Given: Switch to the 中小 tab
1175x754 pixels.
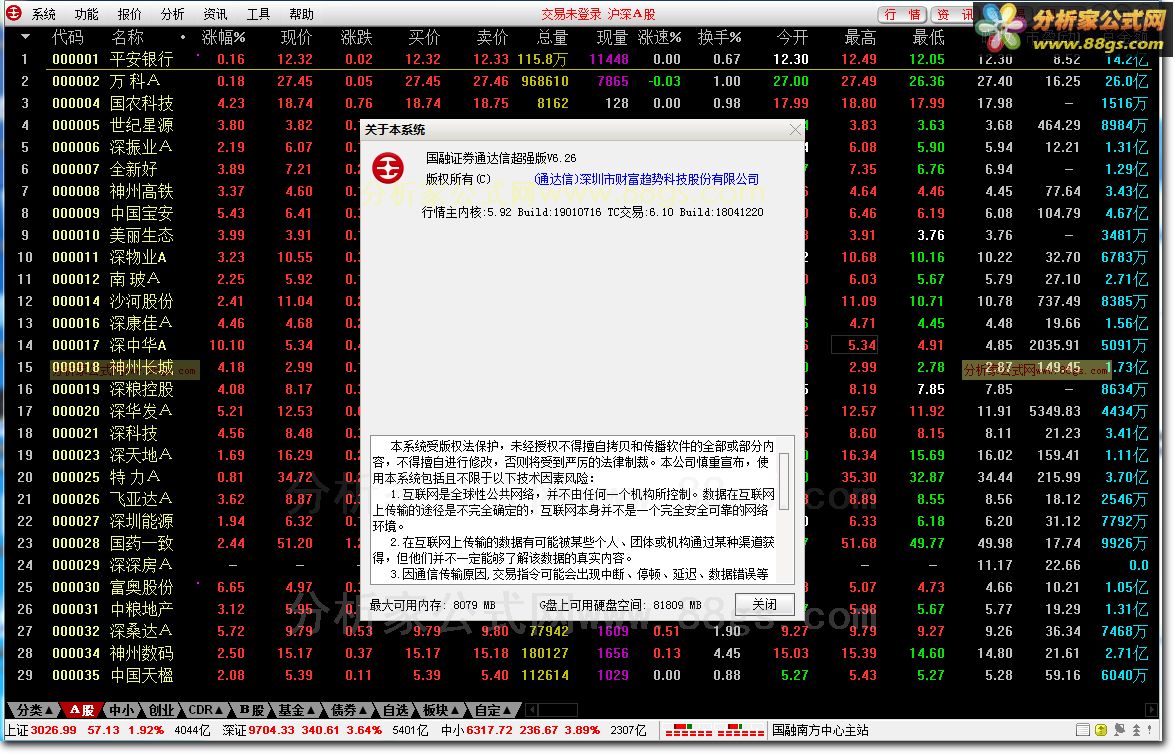Looking at the screenshot, I should pos(121,709).
